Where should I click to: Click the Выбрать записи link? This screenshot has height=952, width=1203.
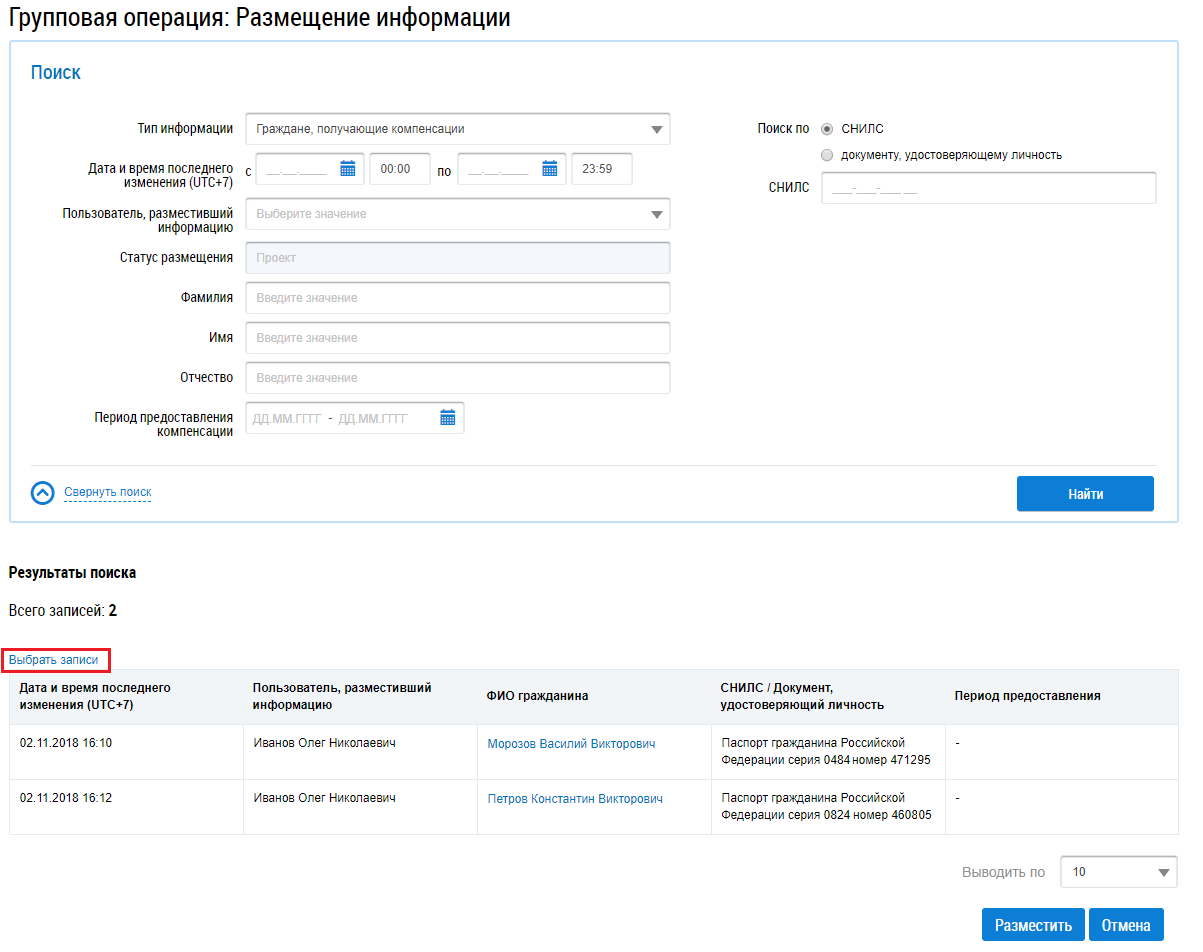click(54, 660)
